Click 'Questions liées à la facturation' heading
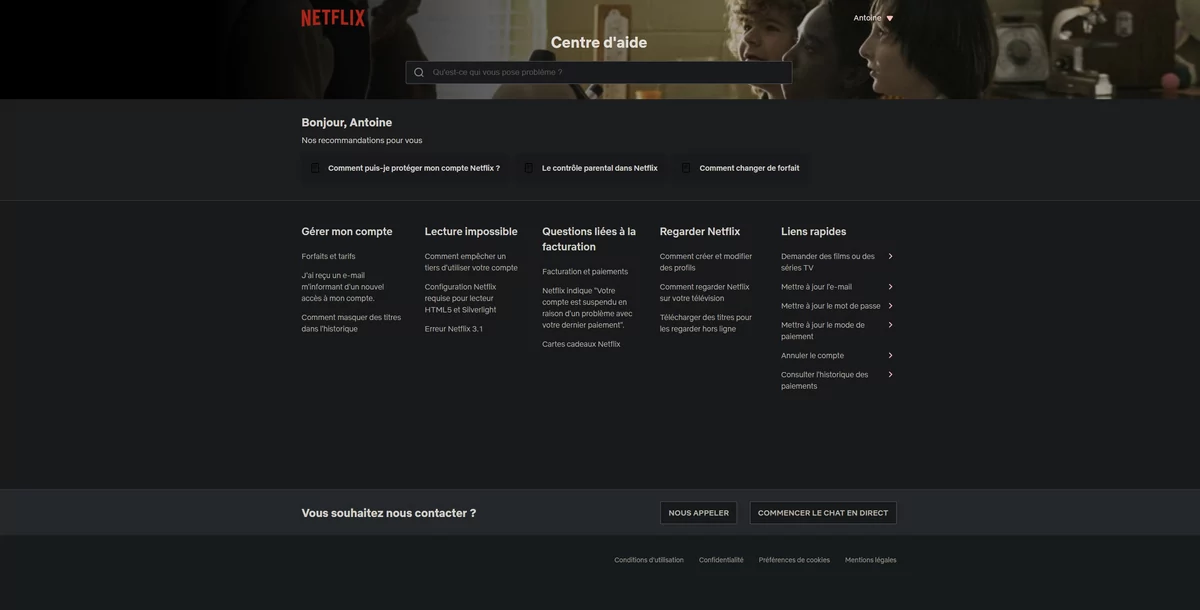The height and width of the screenshot is (610, 1200). [x=589, y=239]
